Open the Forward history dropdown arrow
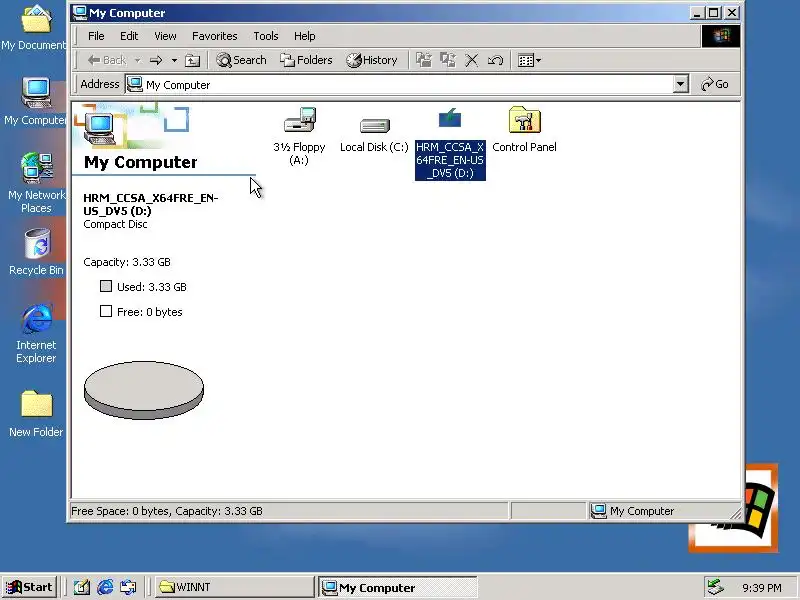This screenshot has width=800, height=600. (174, 60)
